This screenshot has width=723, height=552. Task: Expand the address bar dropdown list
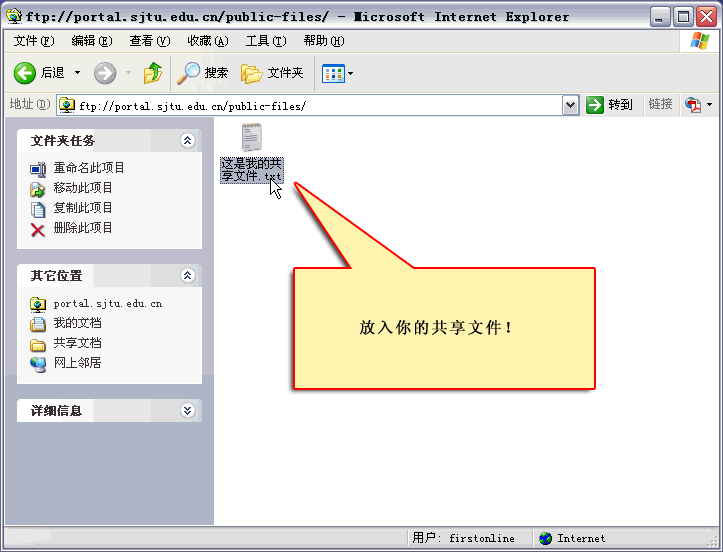pos(570,106)
